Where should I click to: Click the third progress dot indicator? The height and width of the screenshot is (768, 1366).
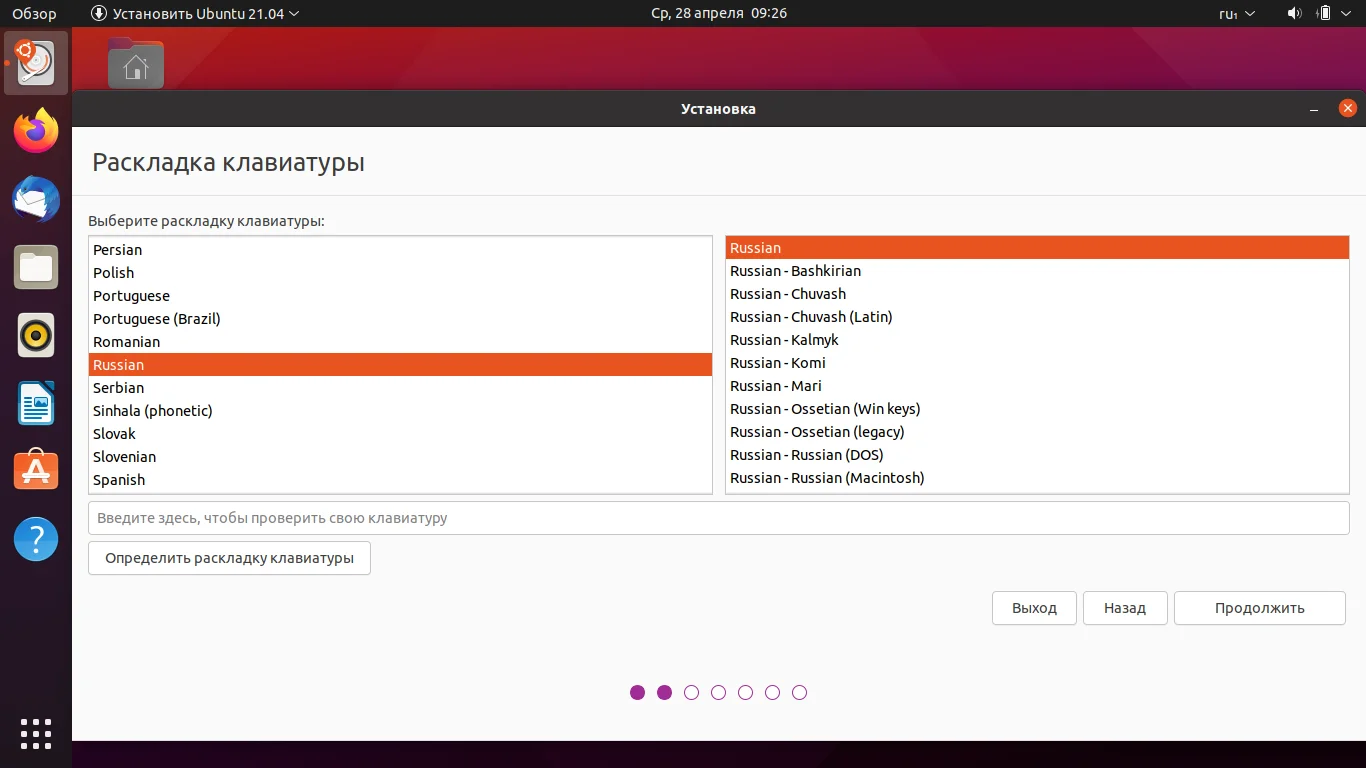pyautogui.click(x=691, y=692)
